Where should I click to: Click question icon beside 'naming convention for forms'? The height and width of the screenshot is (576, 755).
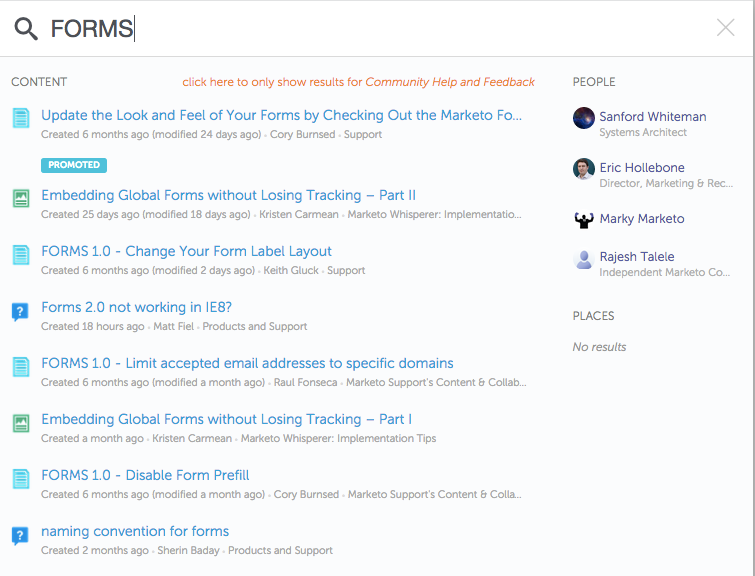20,535
